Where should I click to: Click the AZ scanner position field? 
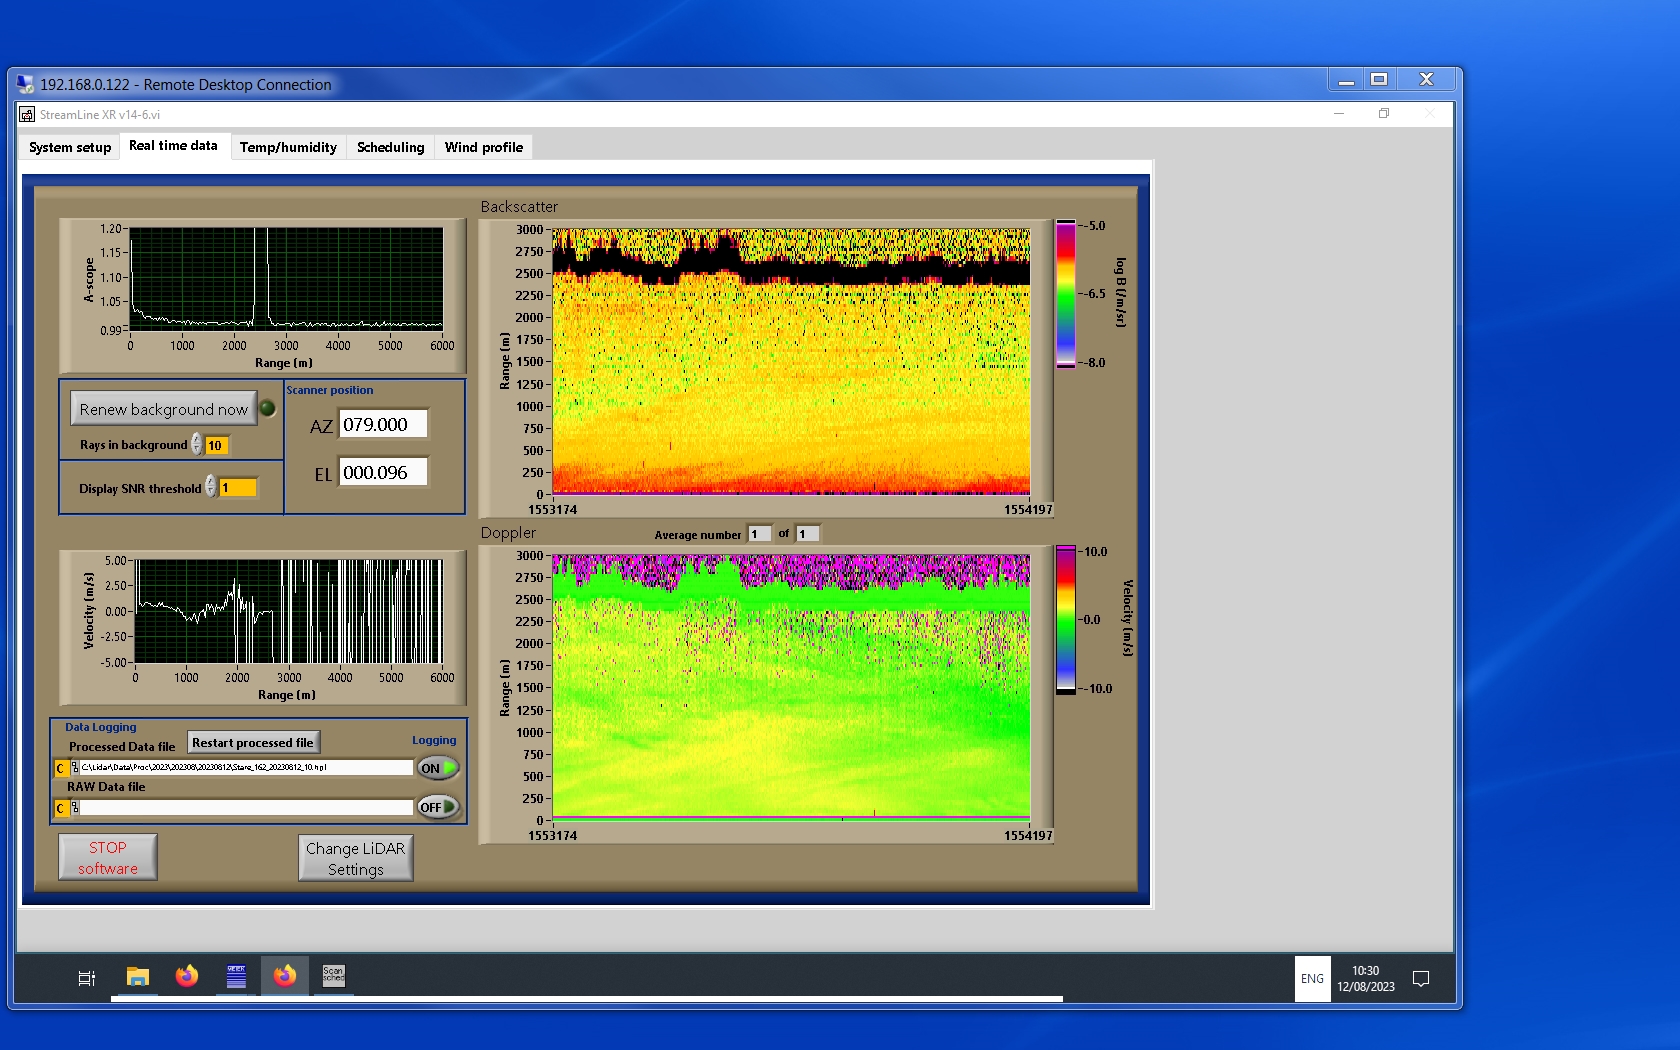pyautogui.click(x=383, y=424)
